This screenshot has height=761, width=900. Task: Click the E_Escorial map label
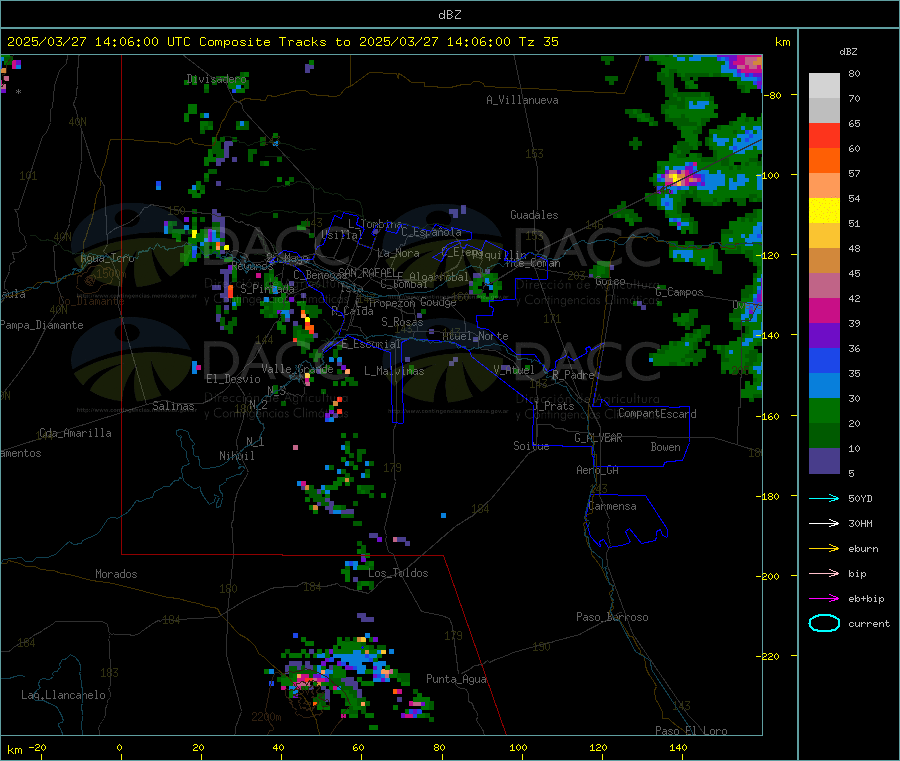click(x=371, y=344)
